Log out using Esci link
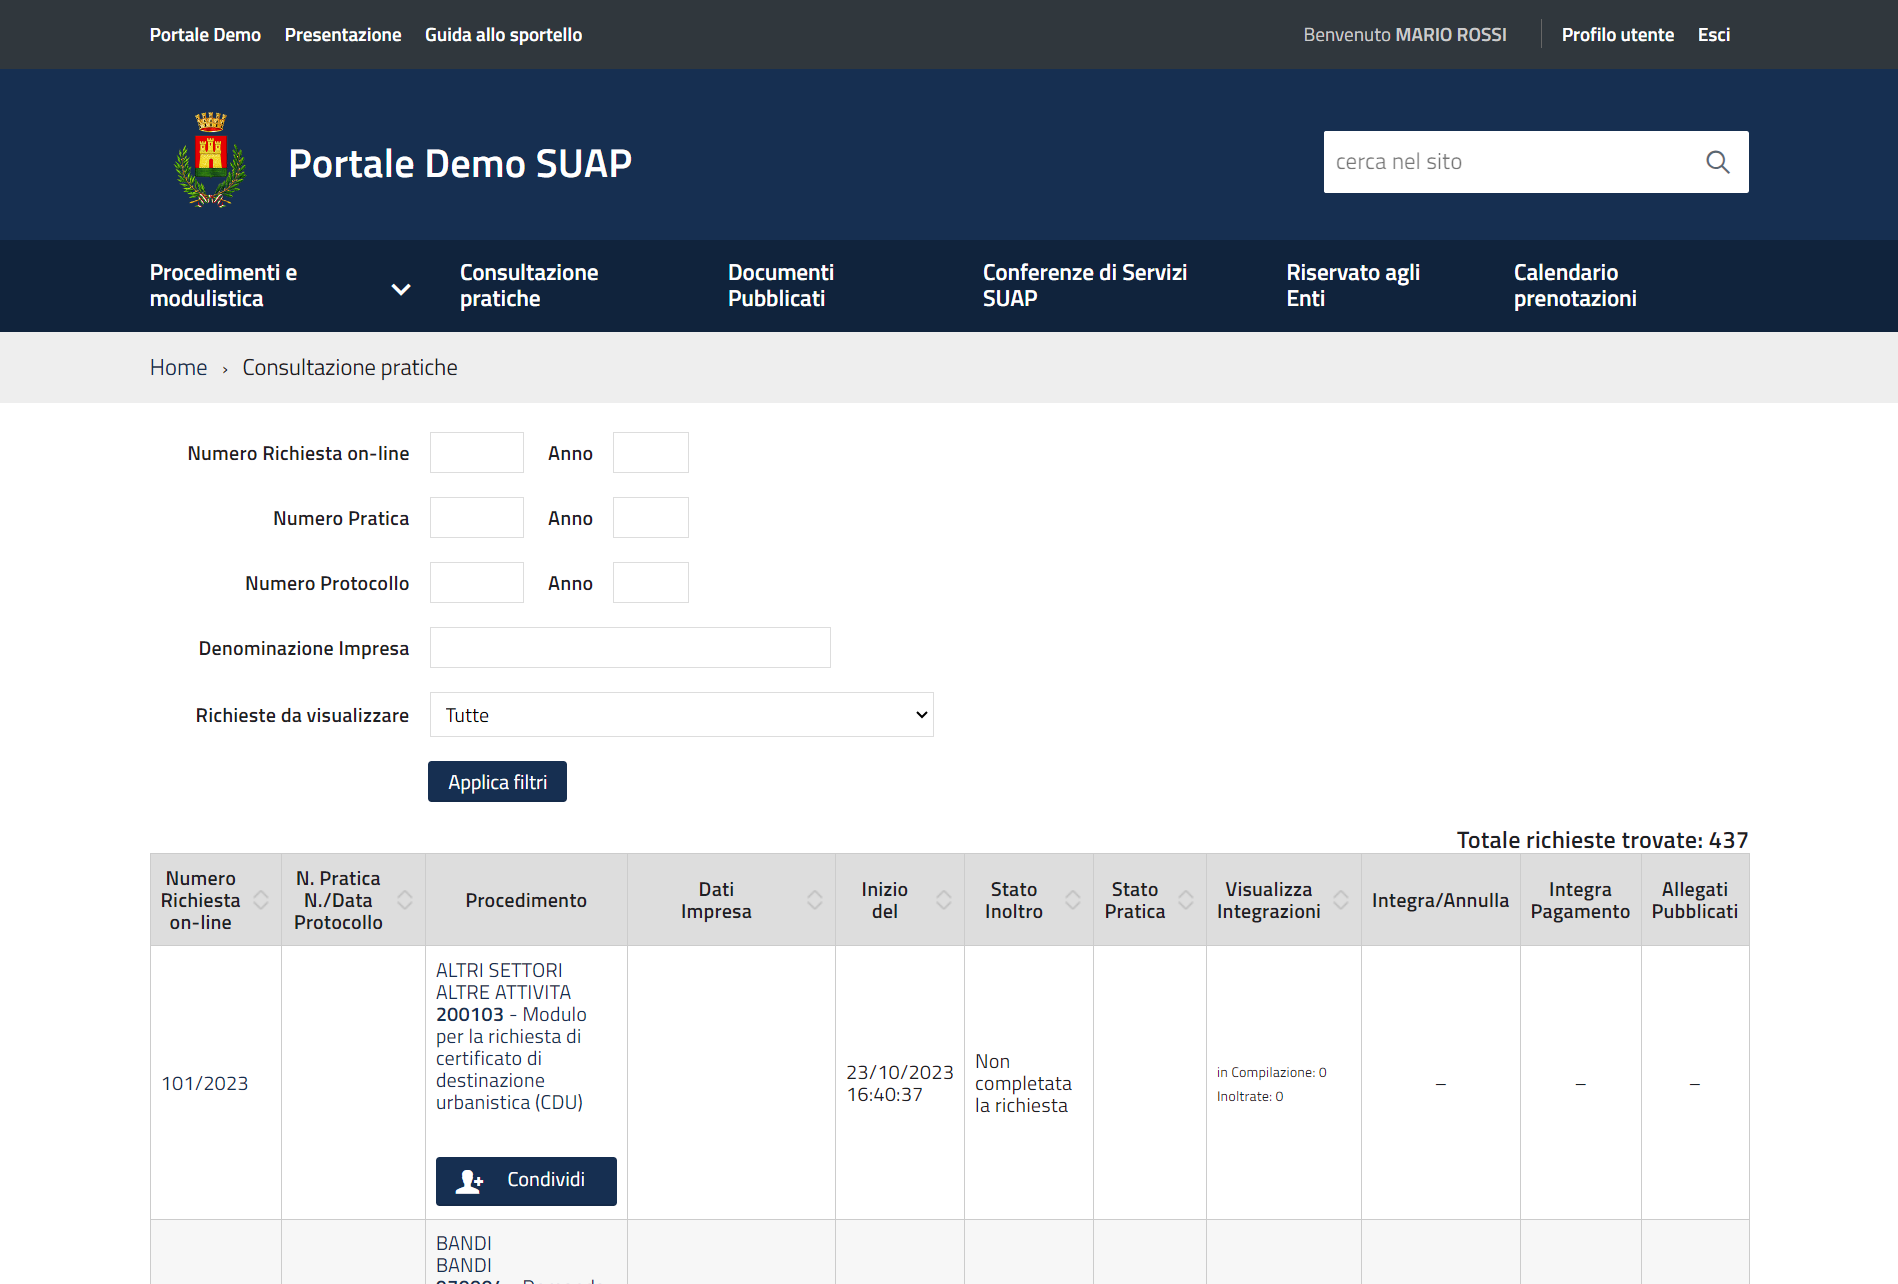Viewport: 1898px width, 1284px height. pos(1713,35)
